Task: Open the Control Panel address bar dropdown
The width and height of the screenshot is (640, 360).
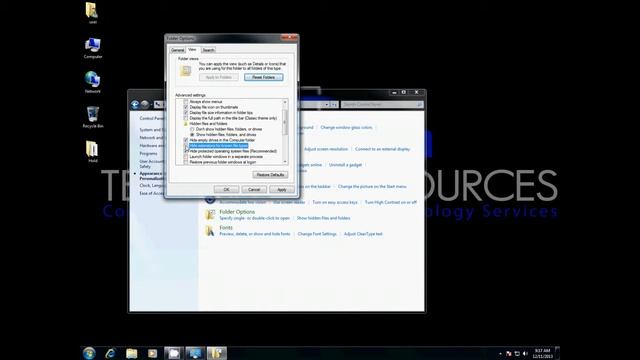Action: click(x=327, y=105)
